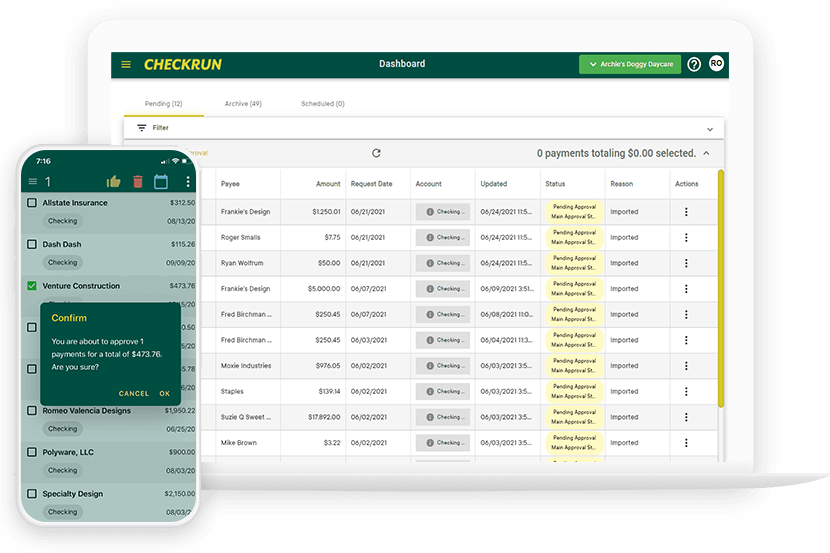This screenshot has height=553, width=830.
Task: Tap Specialty Design $2,150.00 amount on phone
Action: pyautogui.click(x=179, y=494)
